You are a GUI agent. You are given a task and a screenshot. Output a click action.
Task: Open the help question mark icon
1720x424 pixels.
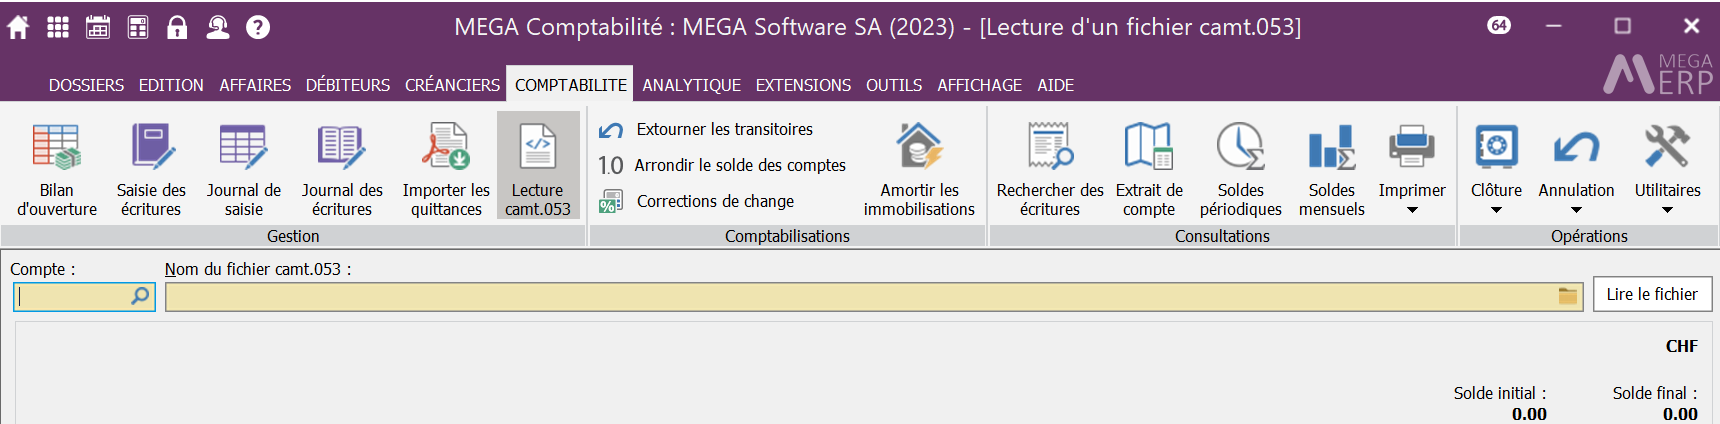click(258, 27)
